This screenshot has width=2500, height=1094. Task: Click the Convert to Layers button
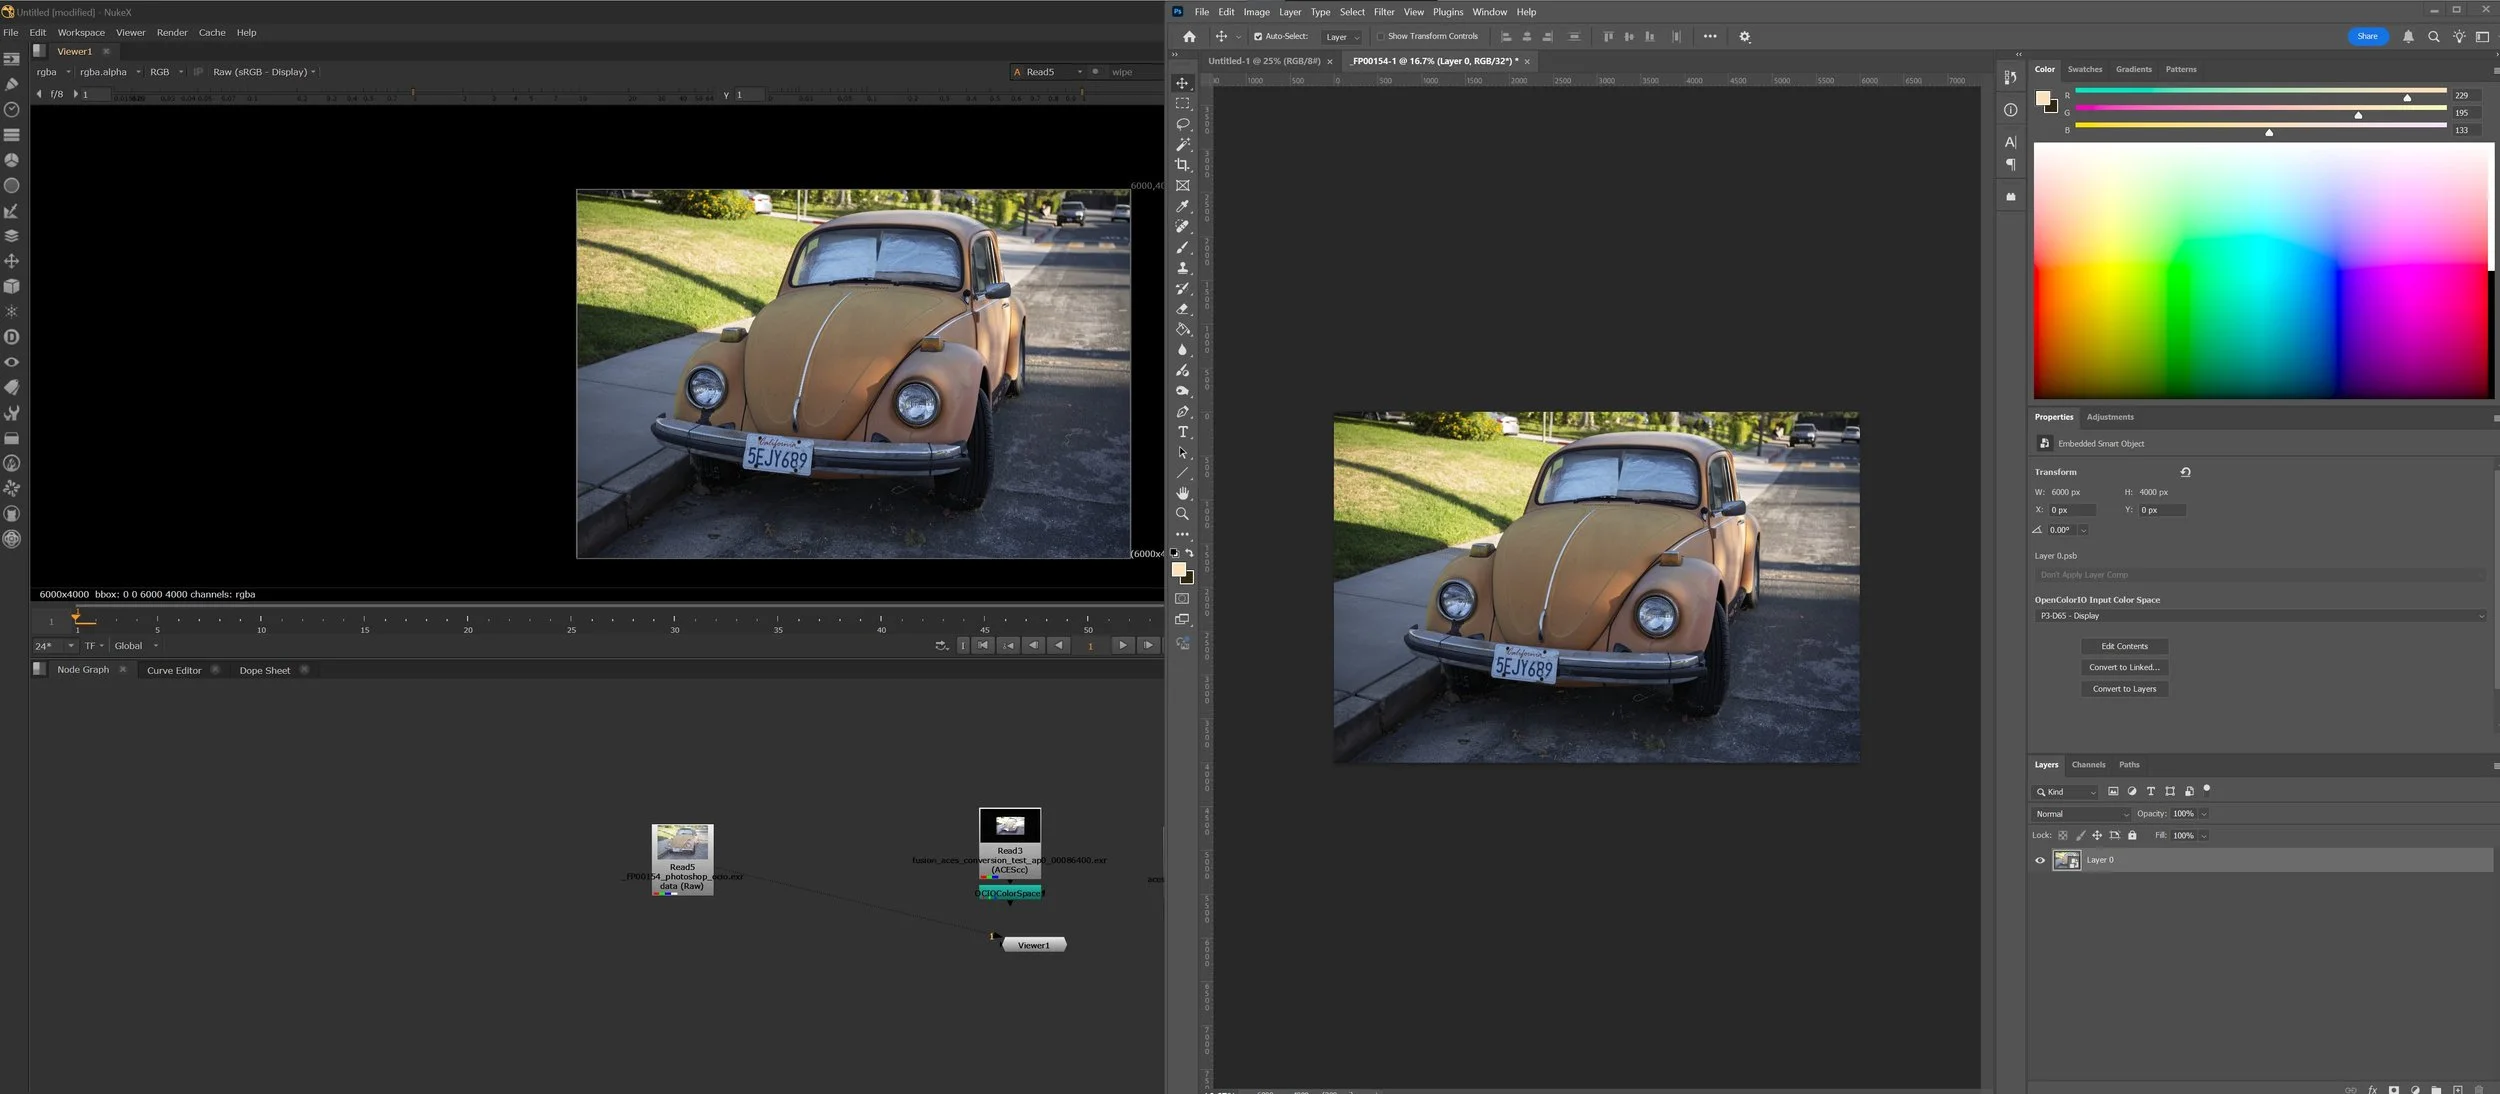(x=2124, y=689)
